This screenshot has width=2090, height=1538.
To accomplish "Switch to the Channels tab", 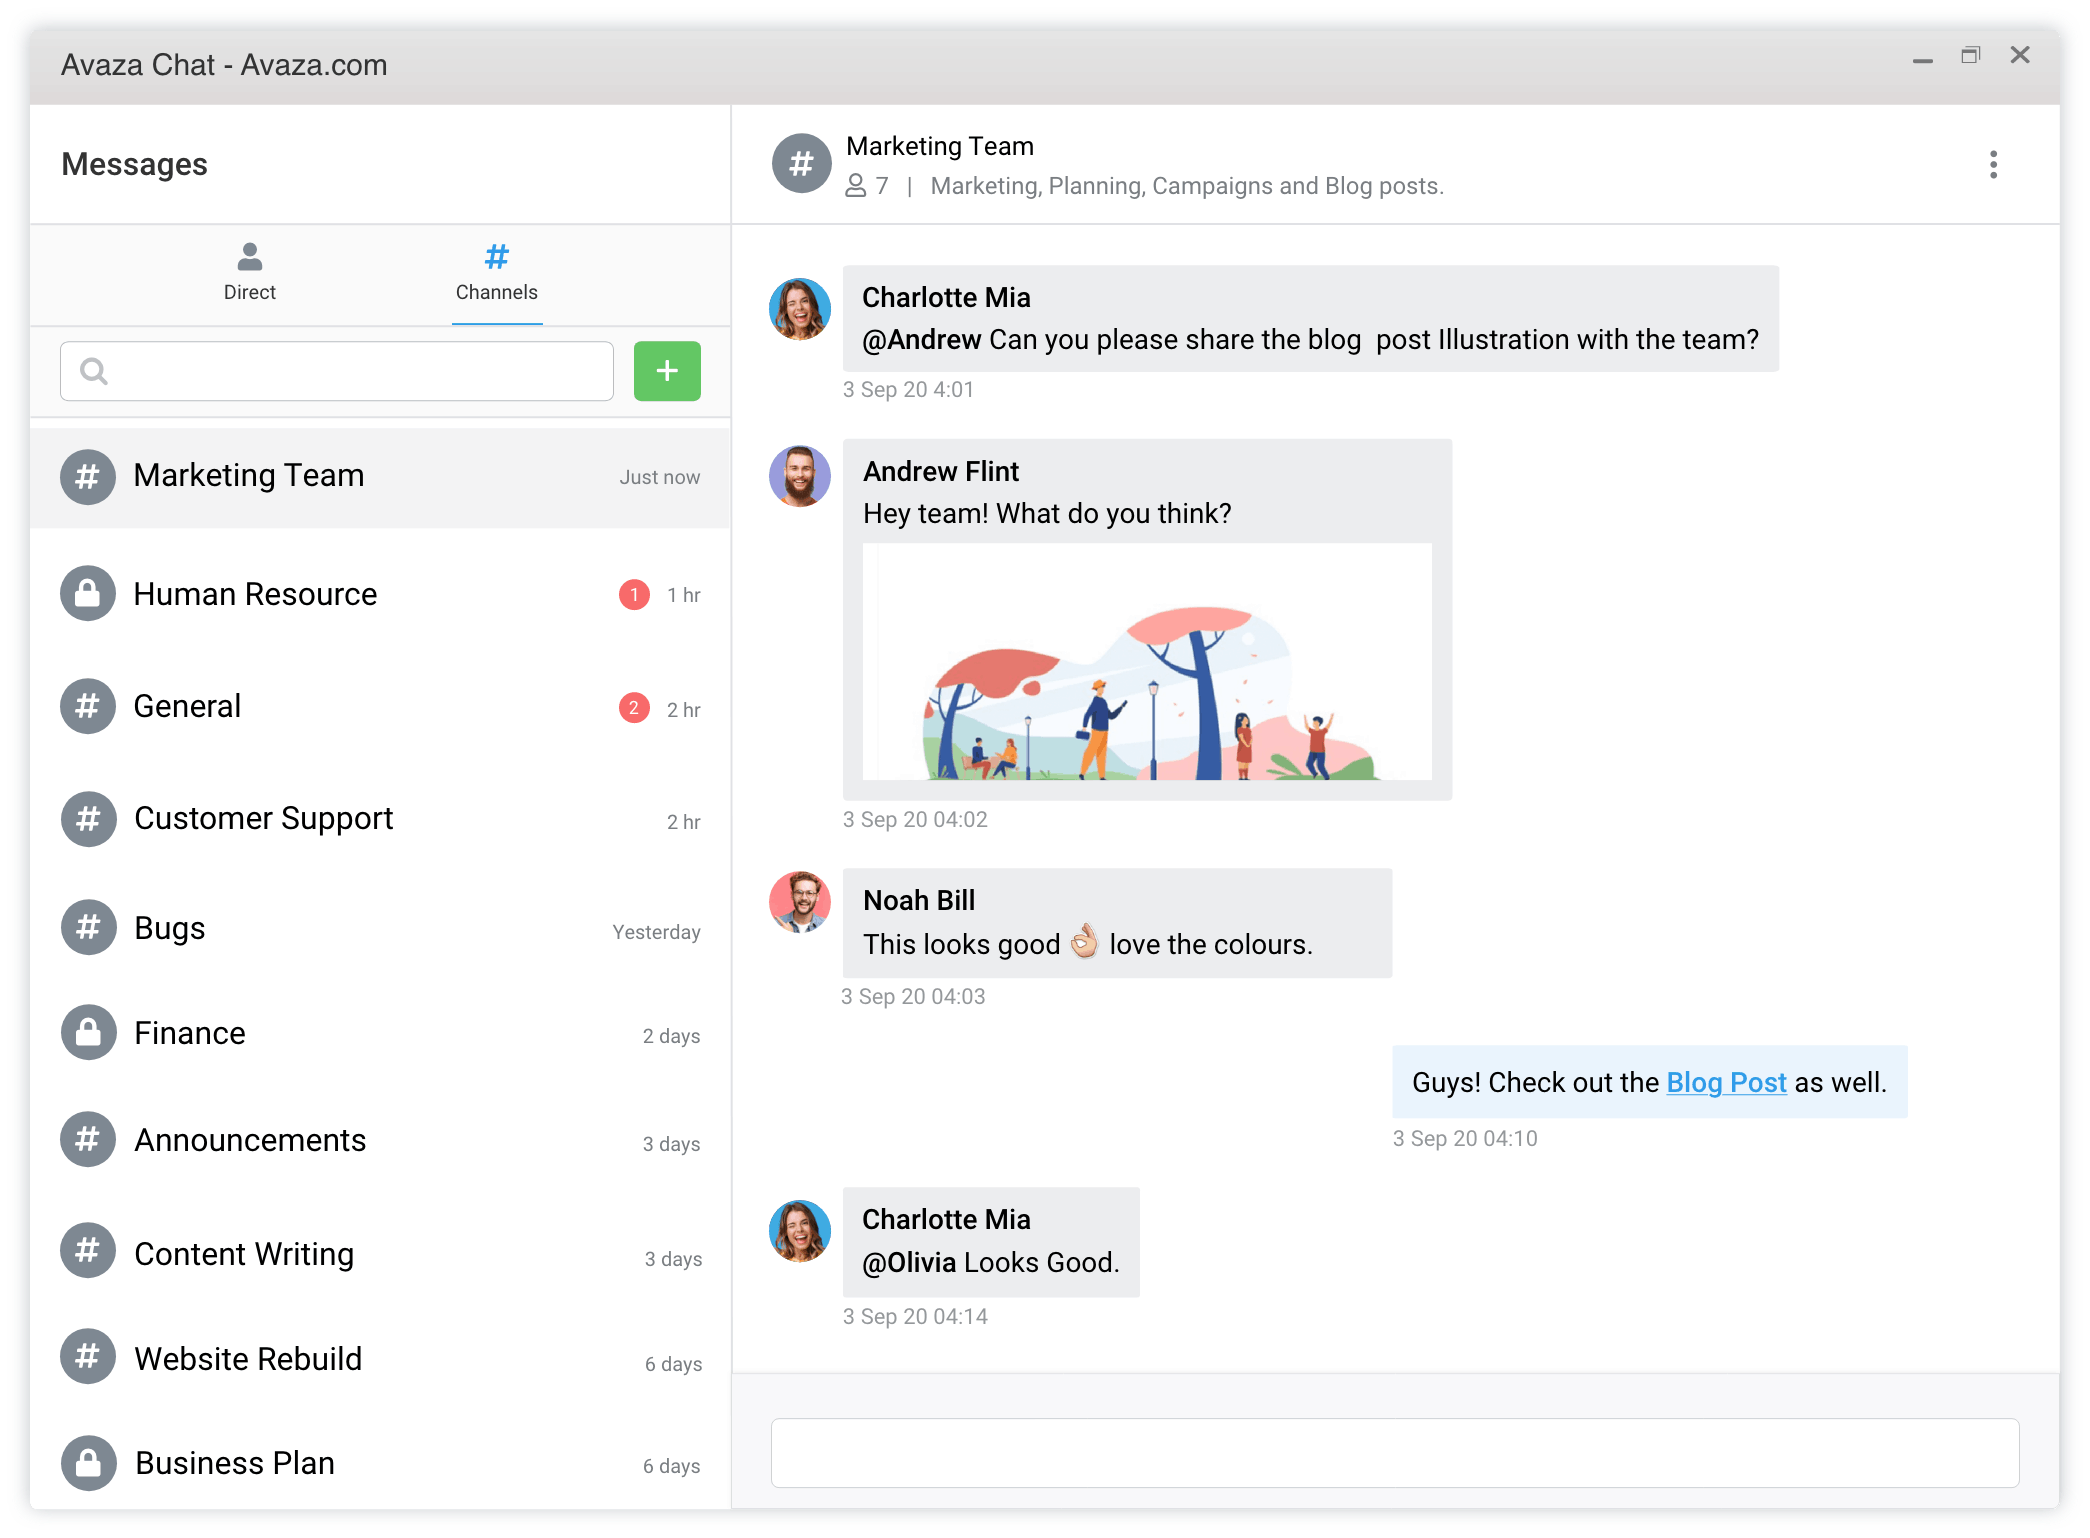I will [497, 273].
